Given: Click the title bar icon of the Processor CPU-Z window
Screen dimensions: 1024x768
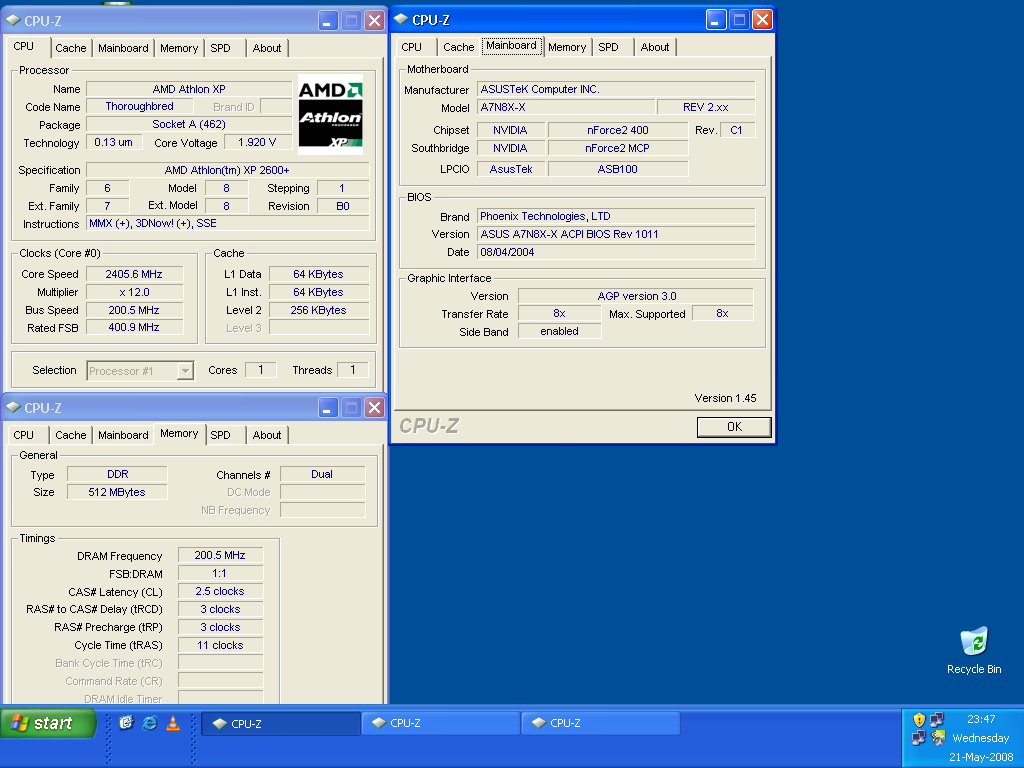Looking at the screenshot, I should tap(13, 20).
